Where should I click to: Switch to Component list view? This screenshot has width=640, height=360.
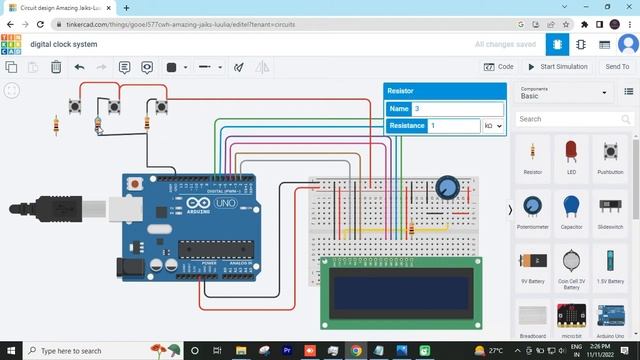coord(604,44)
